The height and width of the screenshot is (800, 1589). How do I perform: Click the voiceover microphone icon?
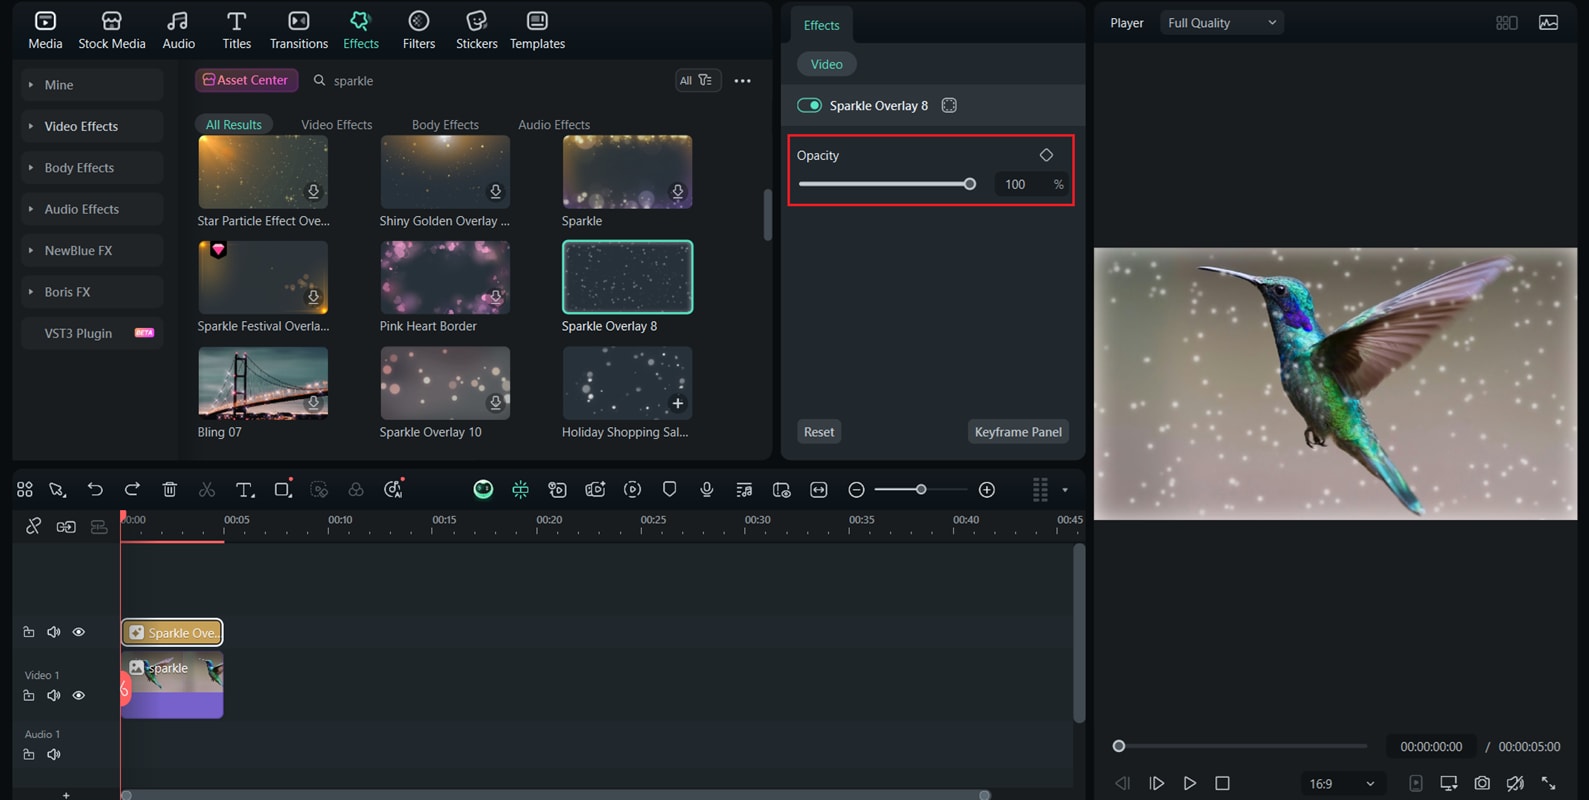707,489
